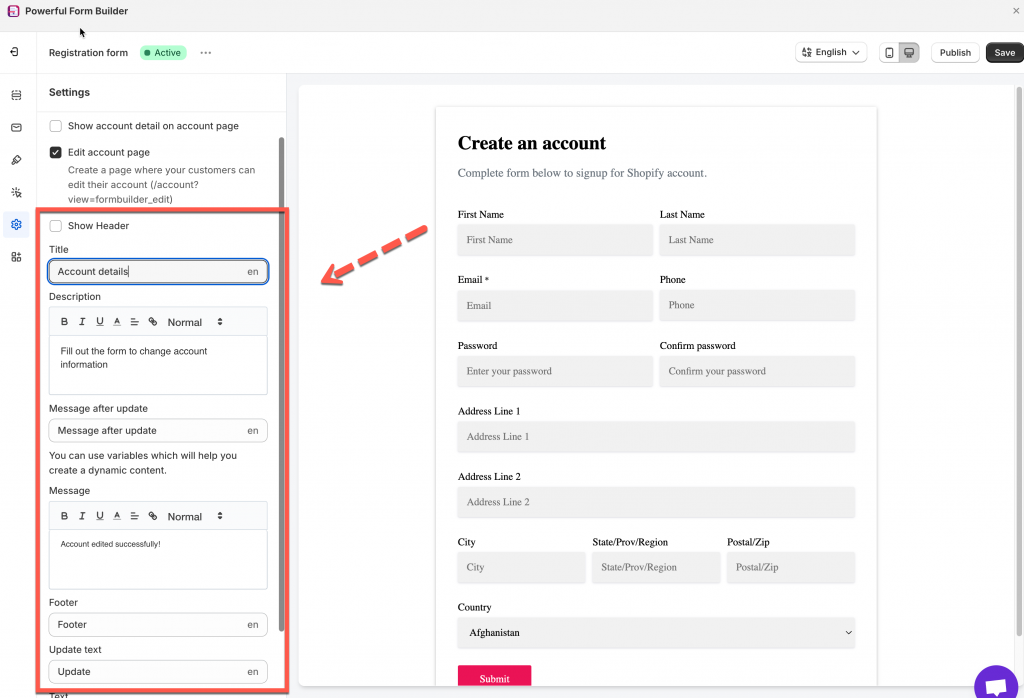This screenshot has width=1024, height=698.
Task: Save the form
Action: coord(1004,53)
